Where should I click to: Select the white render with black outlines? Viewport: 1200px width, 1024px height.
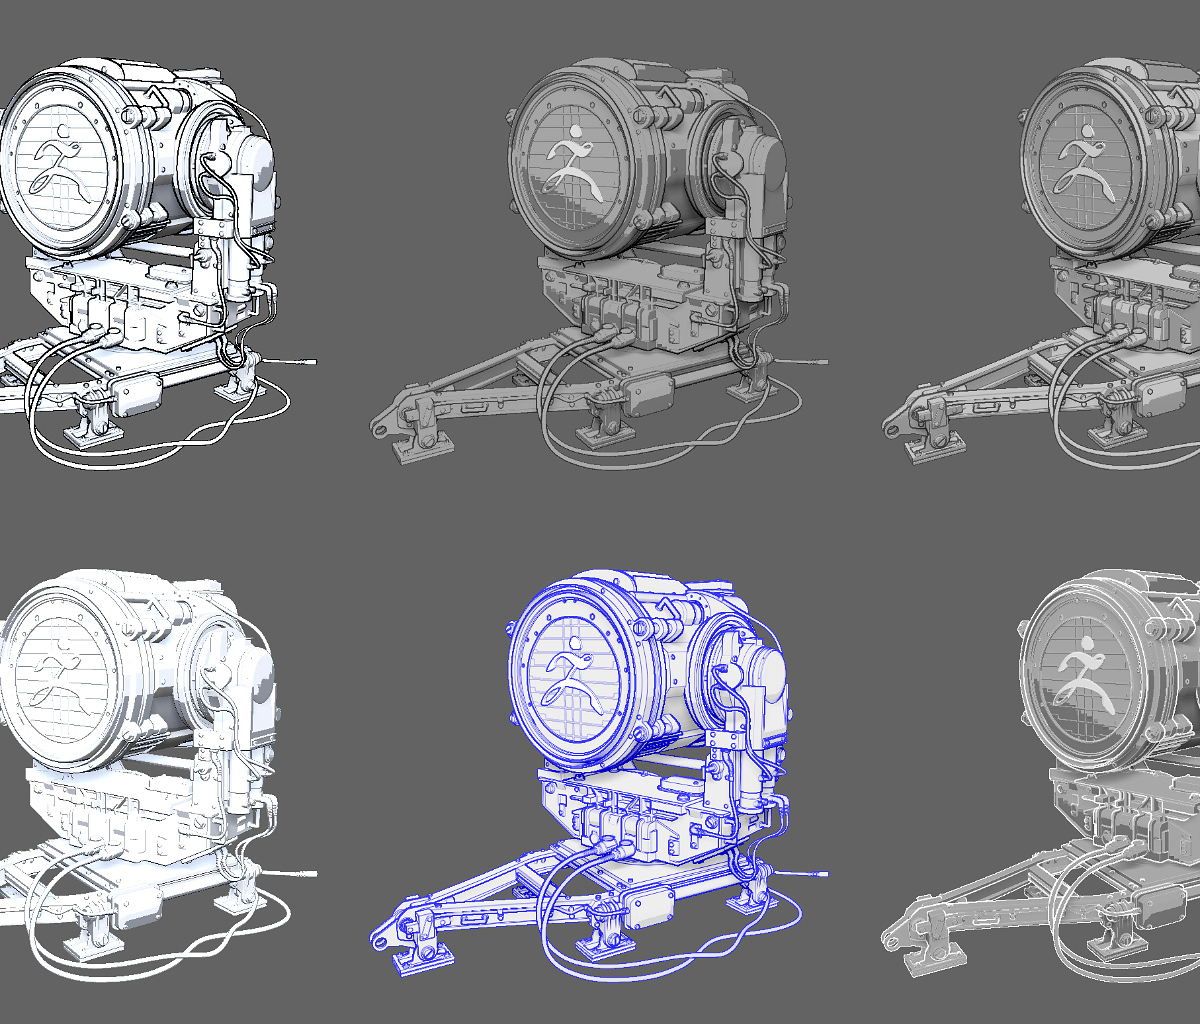click(158, 263)
